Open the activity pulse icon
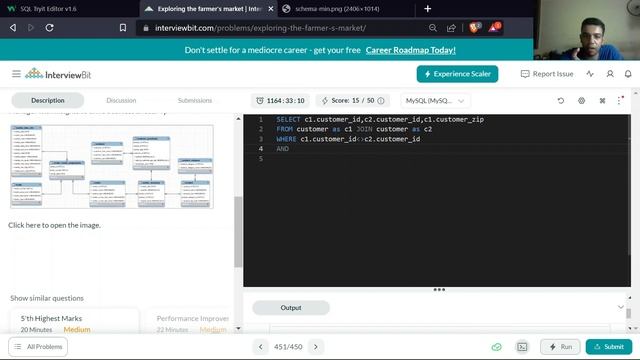Image resolution: width=640 pixels, height=360 pixels. point(590,74)
